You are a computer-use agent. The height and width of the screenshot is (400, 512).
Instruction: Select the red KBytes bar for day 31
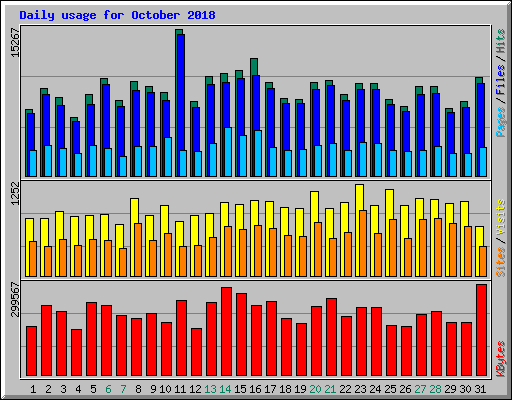pyautogui.click(x=481, y=330)
